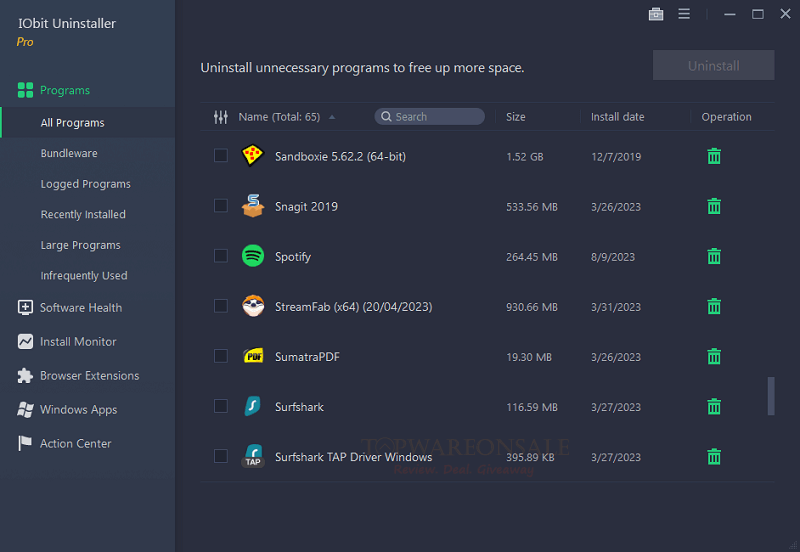
Task: Check the Snagit 2019 checkbox
Action: (221, 206)
